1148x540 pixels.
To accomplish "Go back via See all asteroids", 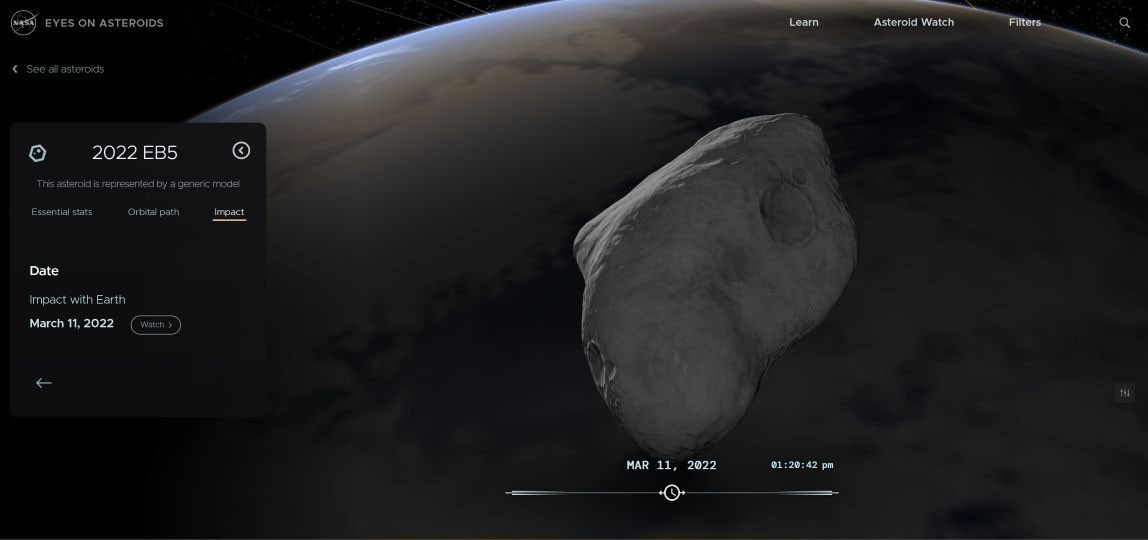I will (x=59, y=69).
